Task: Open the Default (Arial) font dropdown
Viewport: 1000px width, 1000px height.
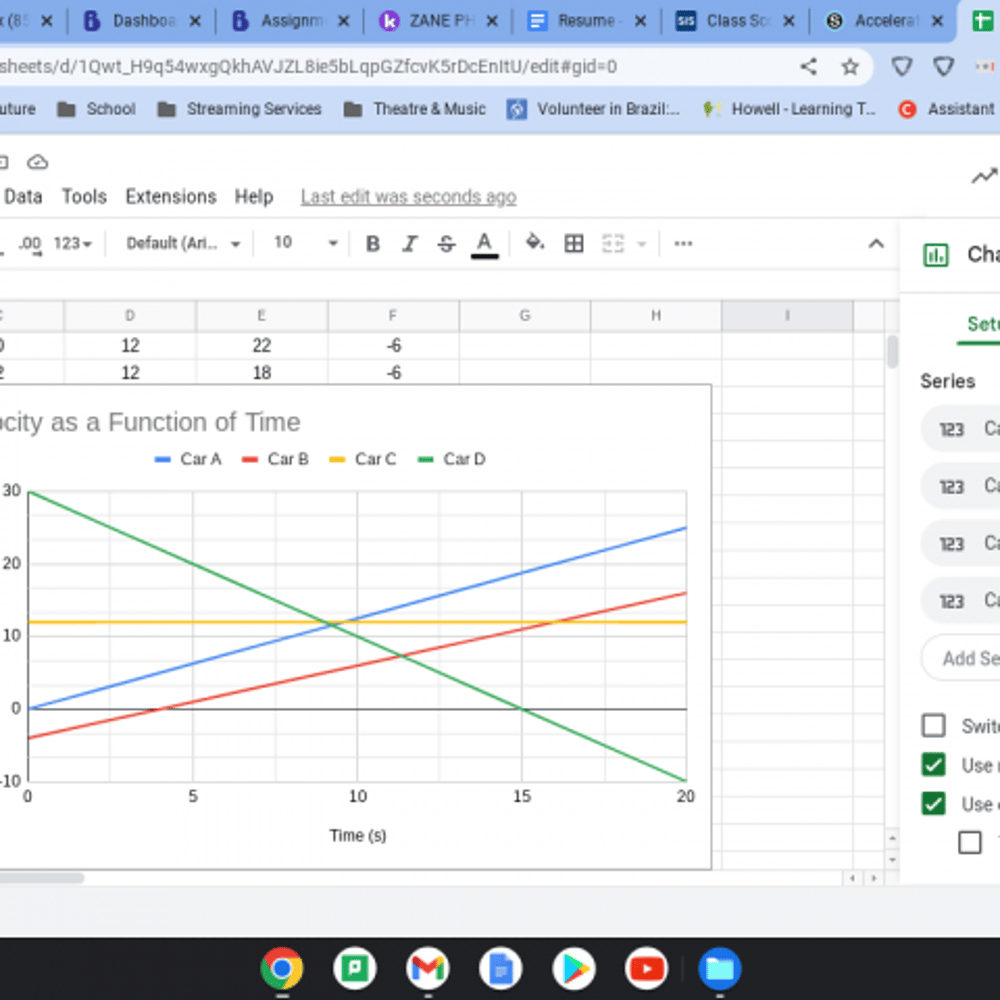Action: click(x=183, y=244)
